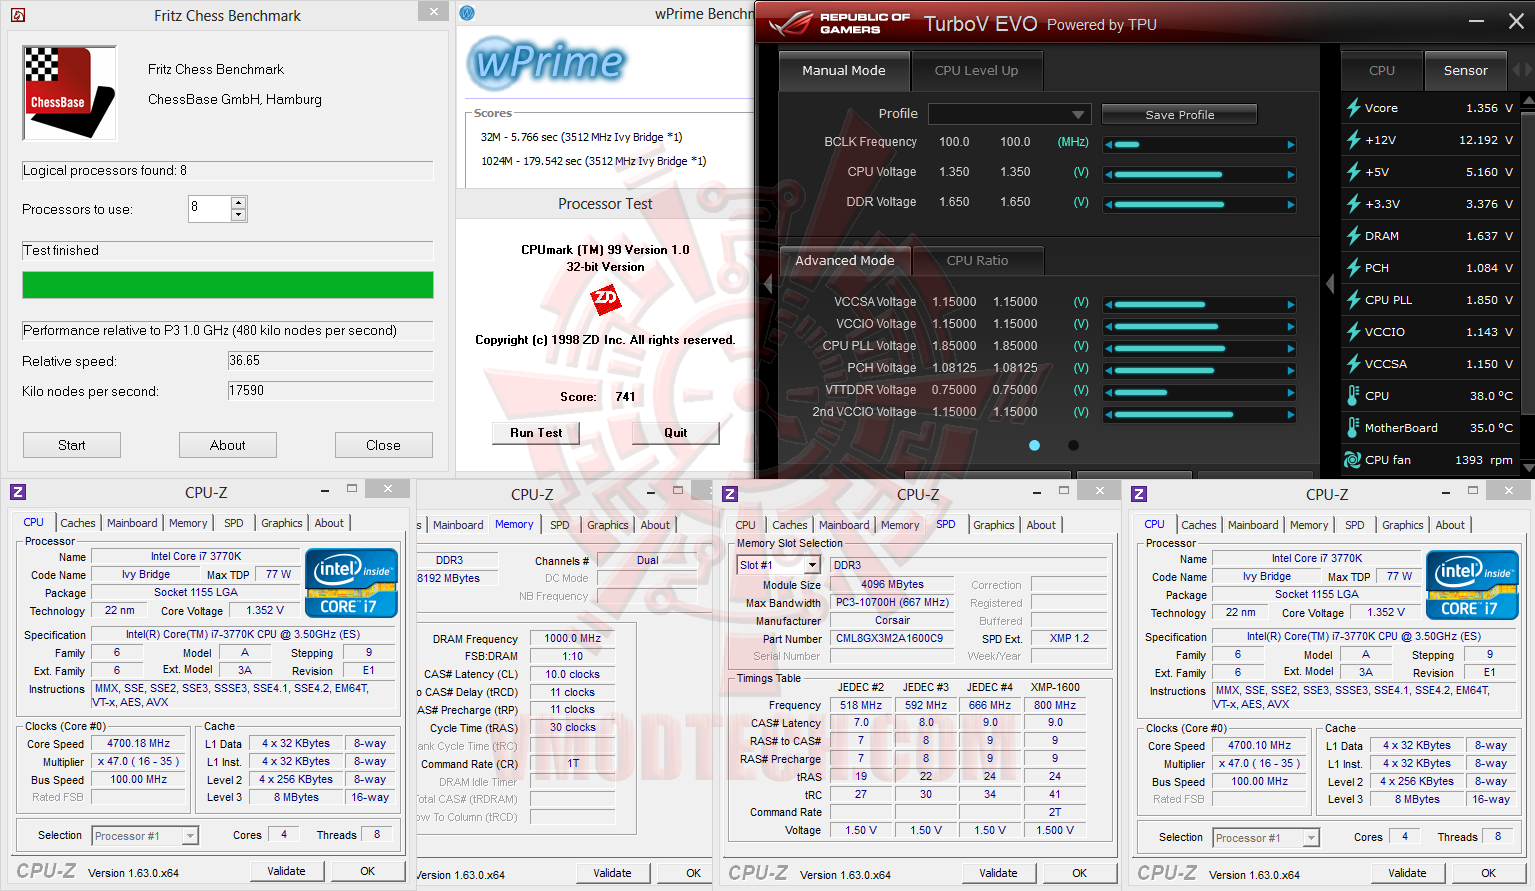Collapse sensor panel with the arrow beside it

[1330, 285]
